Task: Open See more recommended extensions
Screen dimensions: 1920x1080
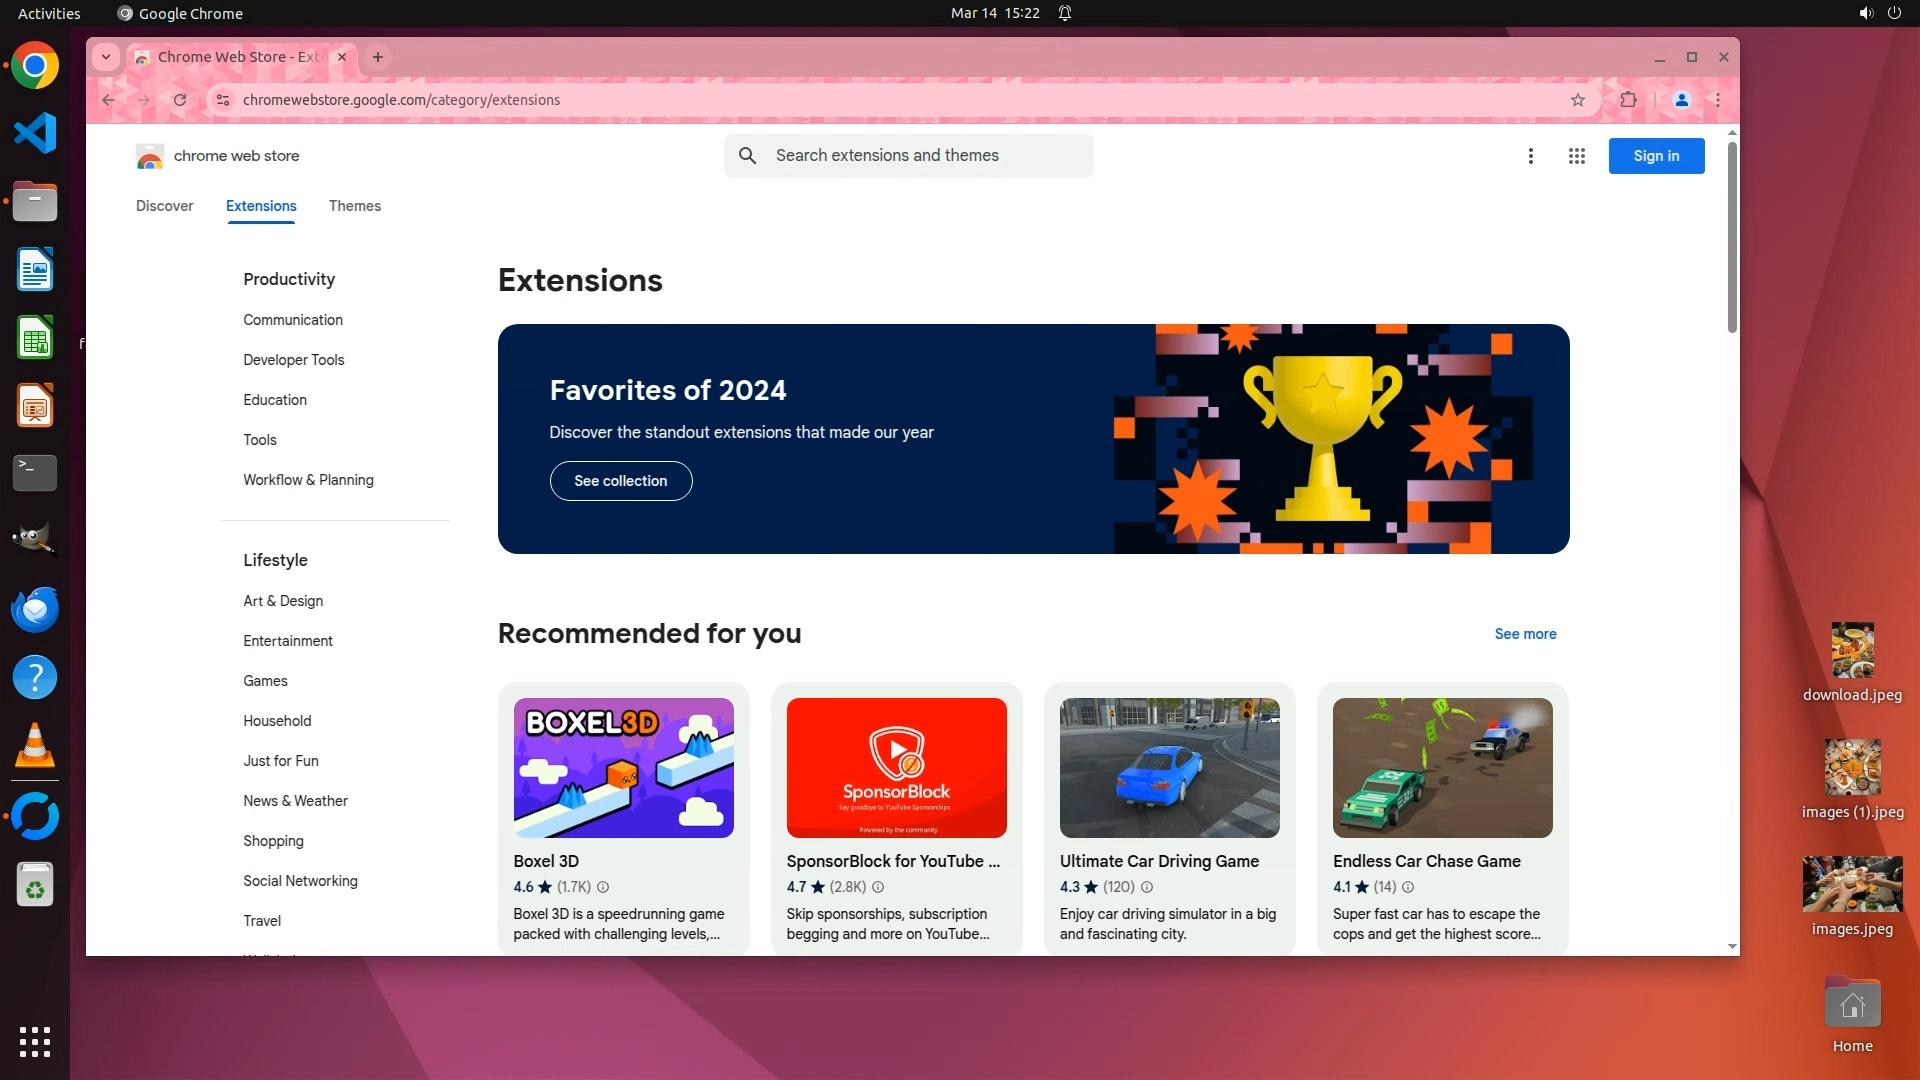Action: [1524, 634]
